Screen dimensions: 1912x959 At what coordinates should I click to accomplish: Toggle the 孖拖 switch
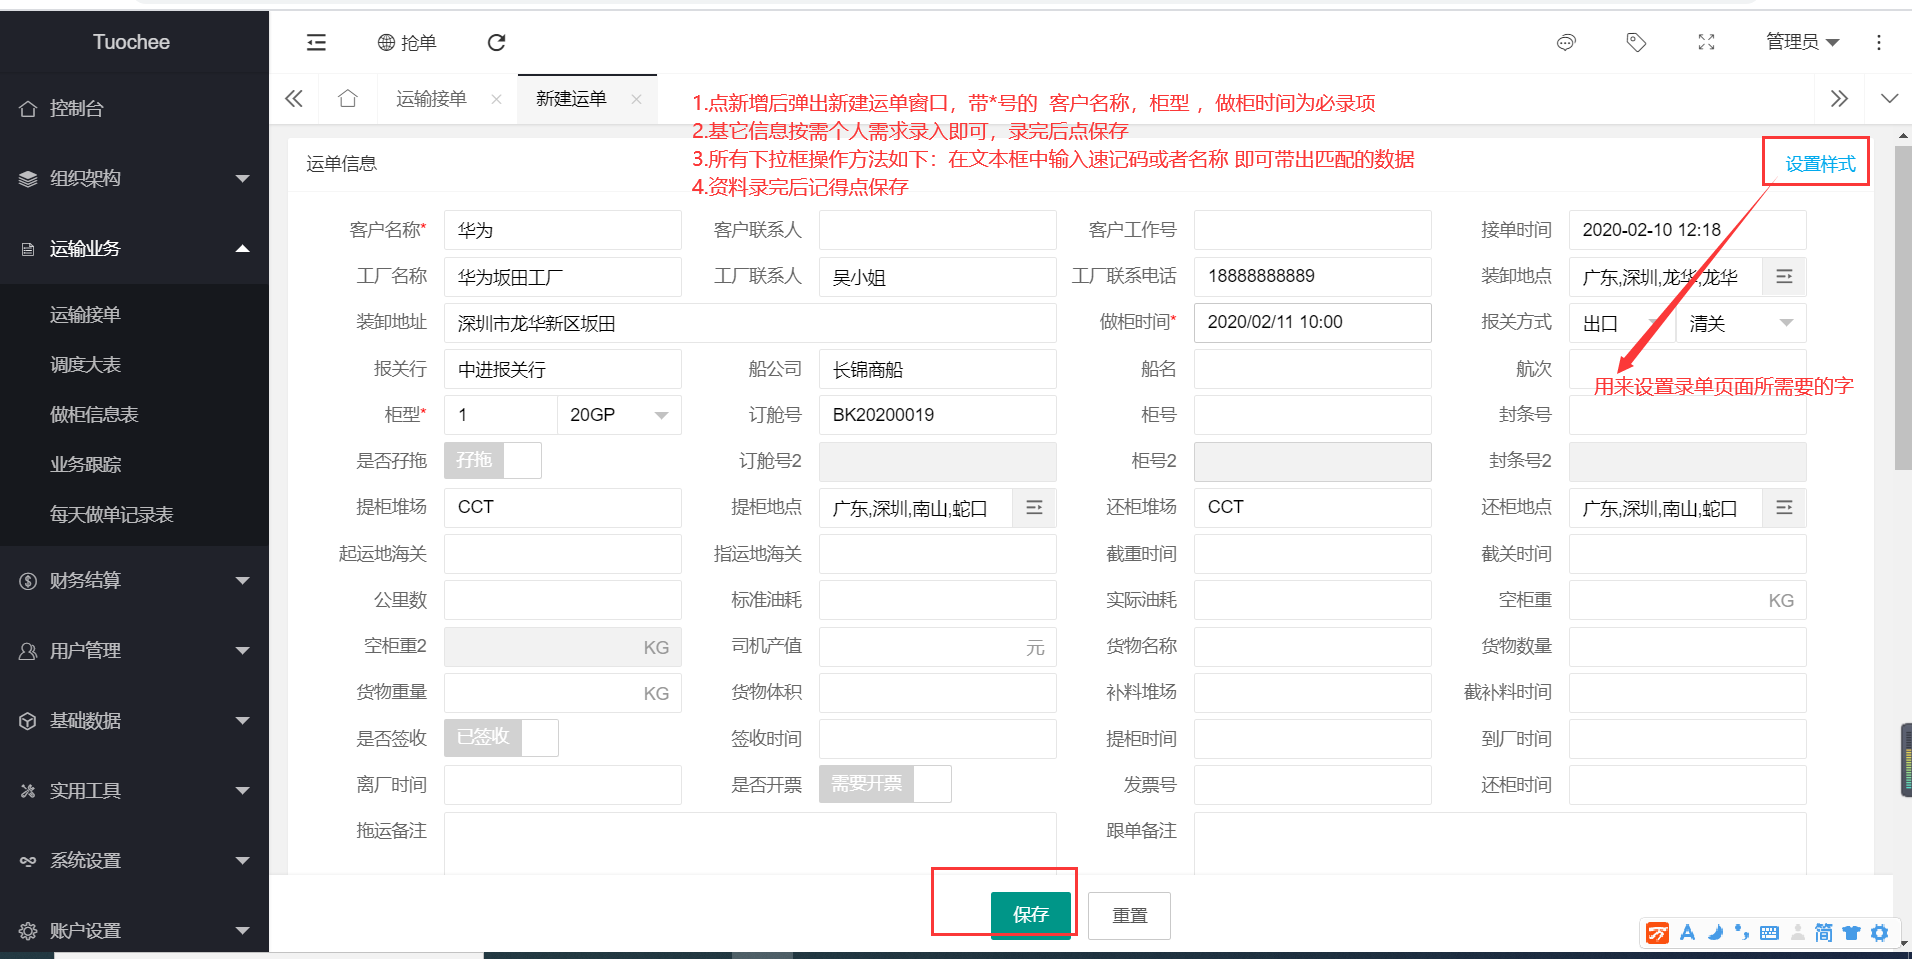pos(493,460)
